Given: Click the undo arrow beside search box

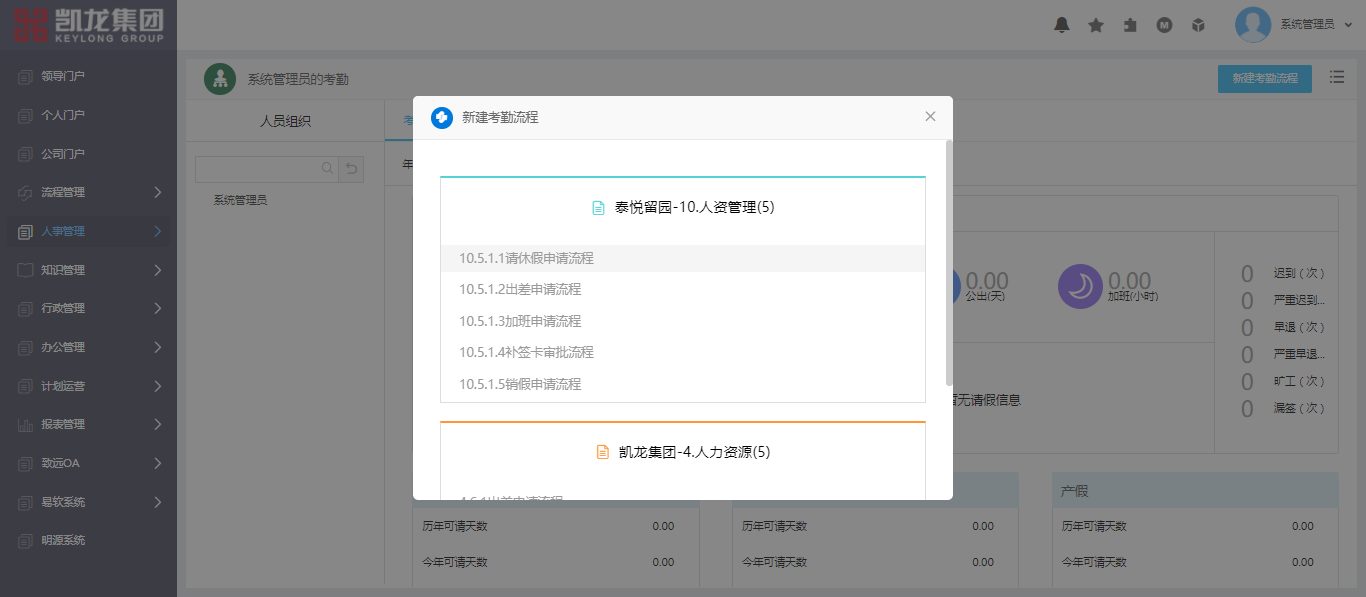Looking at the screenshot, I should tap(351, 169).
